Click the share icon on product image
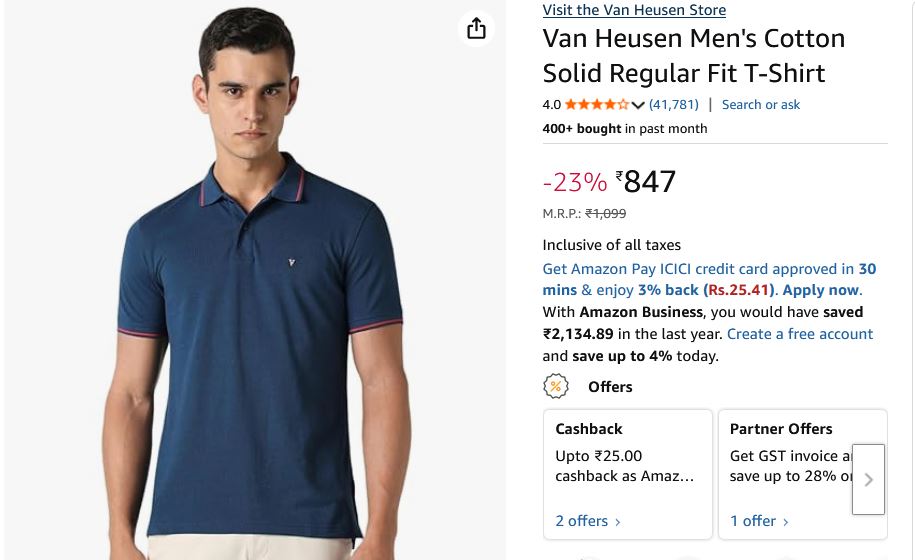915x560 pixels. 477,28
